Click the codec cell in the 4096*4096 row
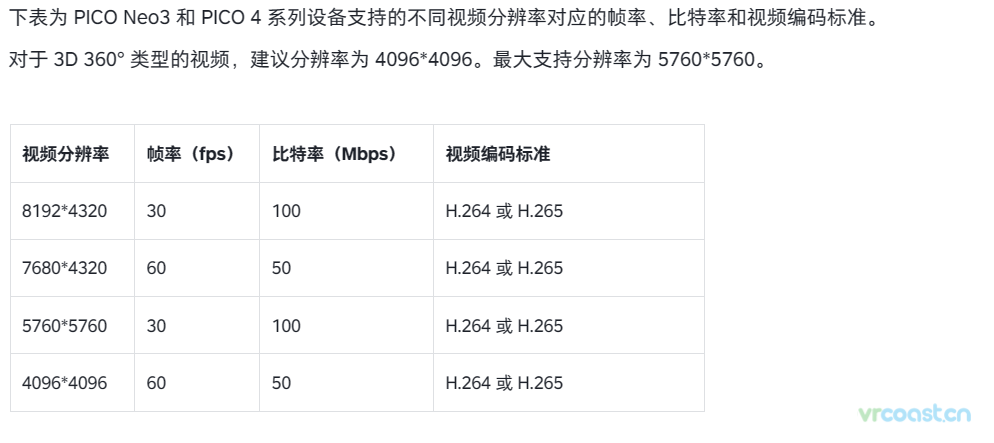The image size is (994, 443). coord(569,383)
